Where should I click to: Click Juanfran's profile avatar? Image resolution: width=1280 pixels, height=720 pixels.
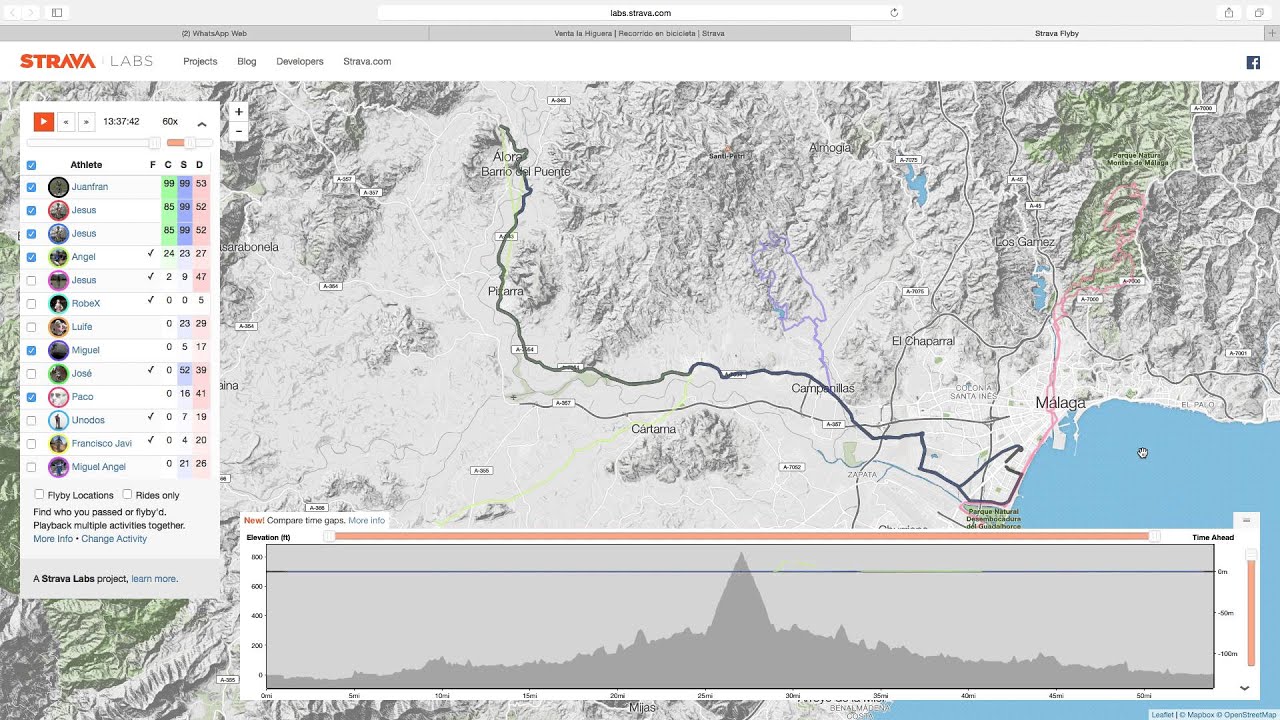point(58,187)
